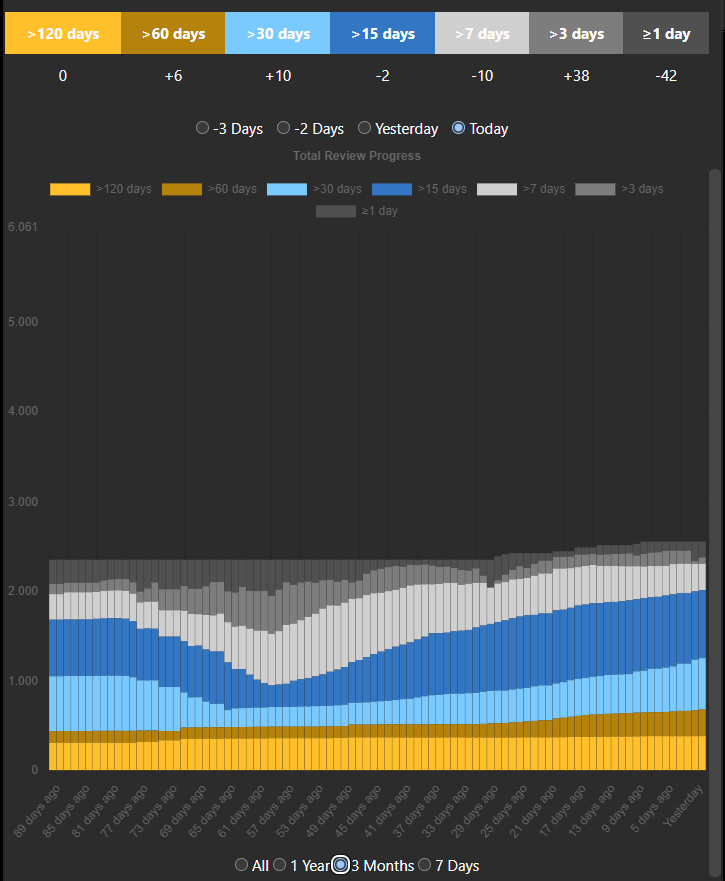Select the '-2 Days' radio option
725x881 pixels.
284,128
